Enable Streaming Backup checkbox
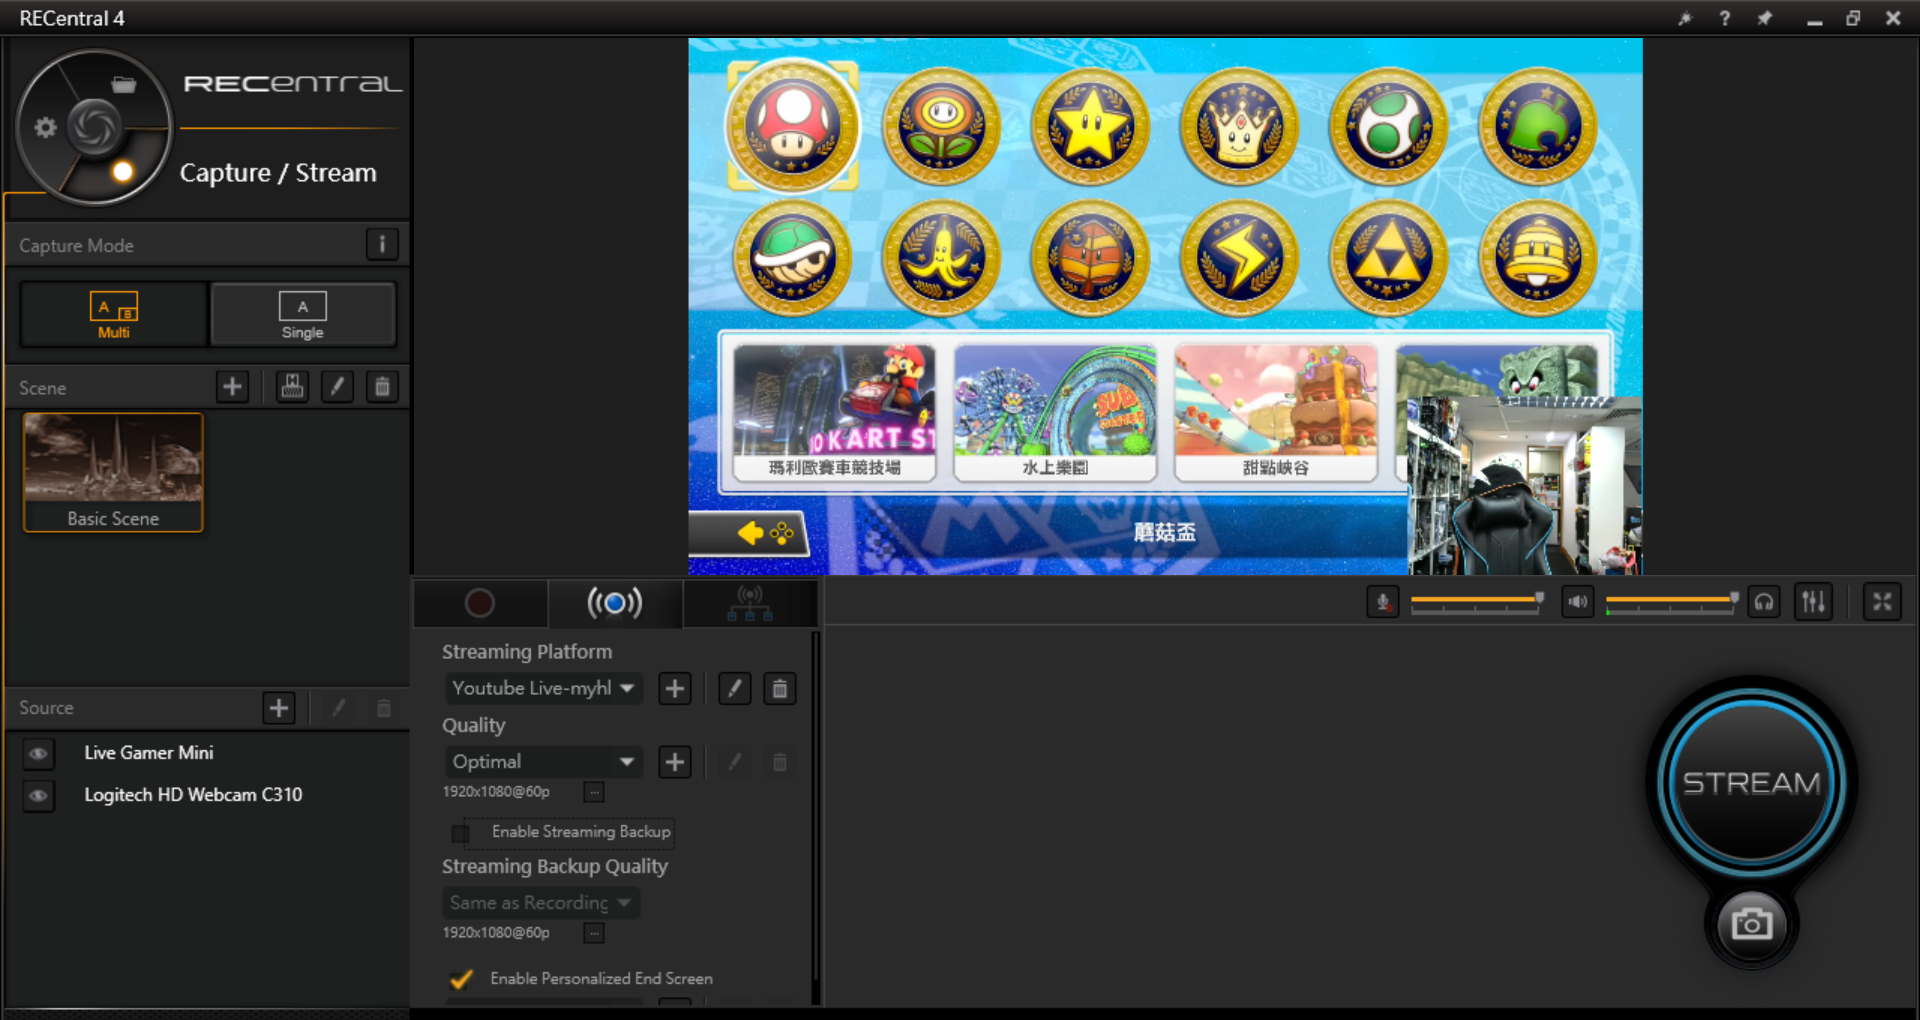Screen dimensions: 1920x1020 coord(461,832)
